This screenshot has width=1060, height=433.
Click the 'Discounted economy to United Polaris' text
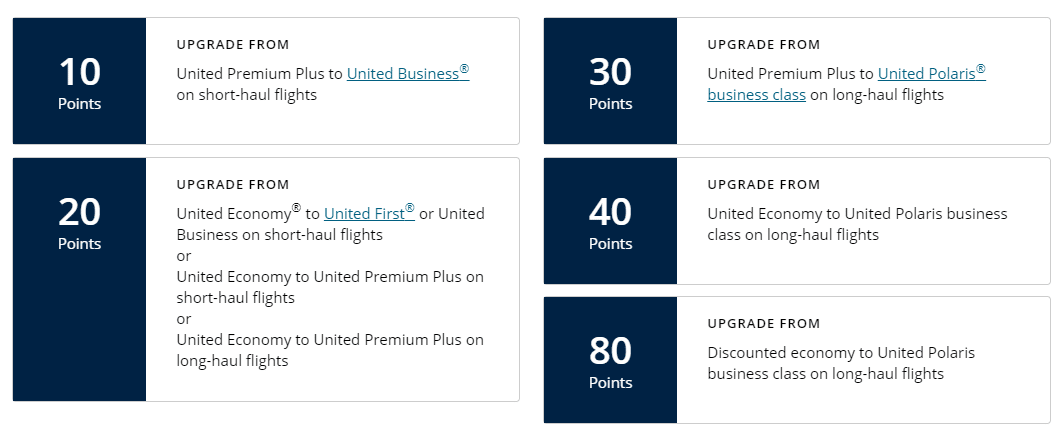[x=840, y=353]
